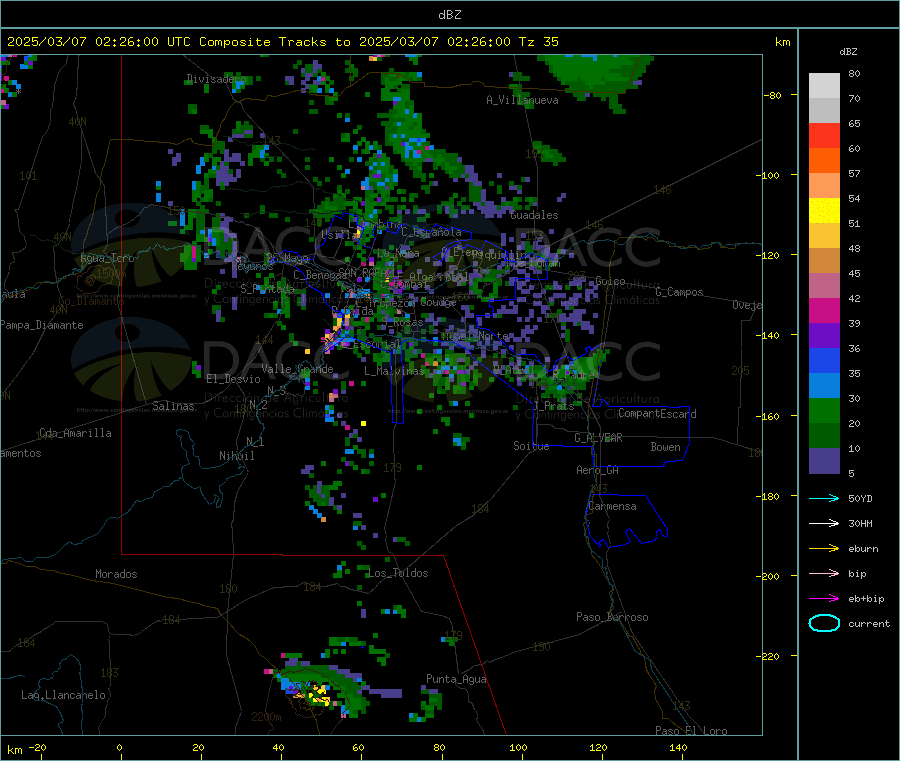
Task: Click the Cda_Amarilla place label
Action: point(75,433)
